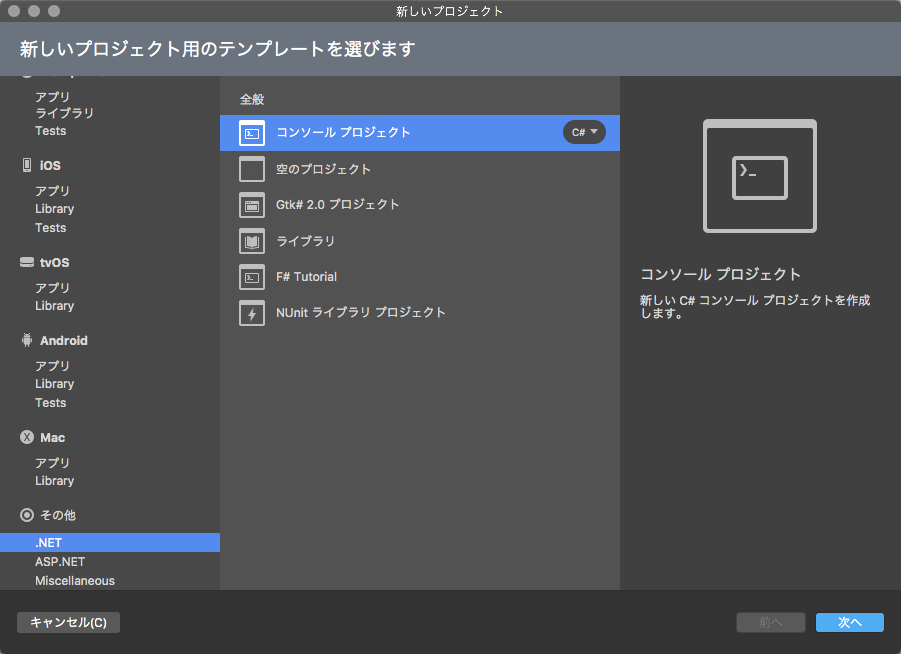Select ASP.NET category in sidebar
Image resolution: width=901 pixels, height=654 pixels.
[60, 561]
